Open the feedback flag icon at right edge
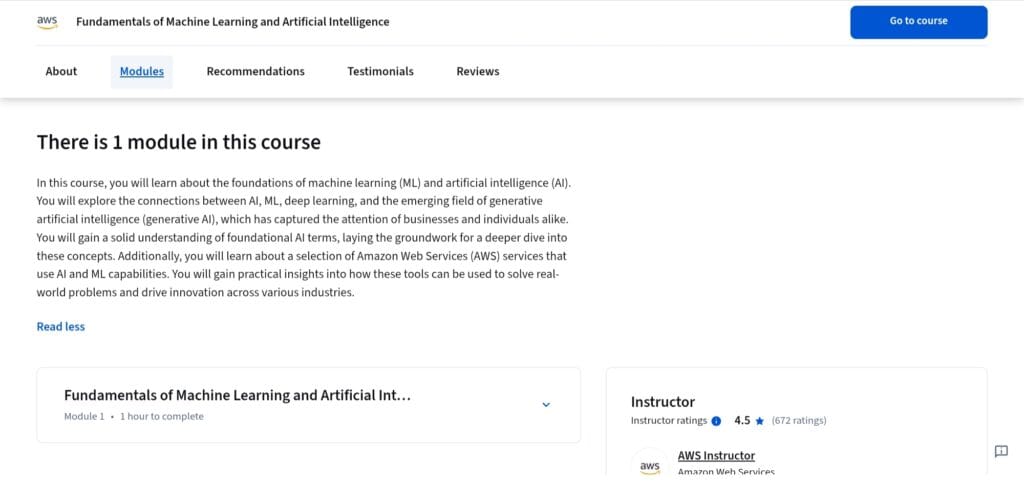Viewport: 1024px width, 483px height. coord(1001,451)
